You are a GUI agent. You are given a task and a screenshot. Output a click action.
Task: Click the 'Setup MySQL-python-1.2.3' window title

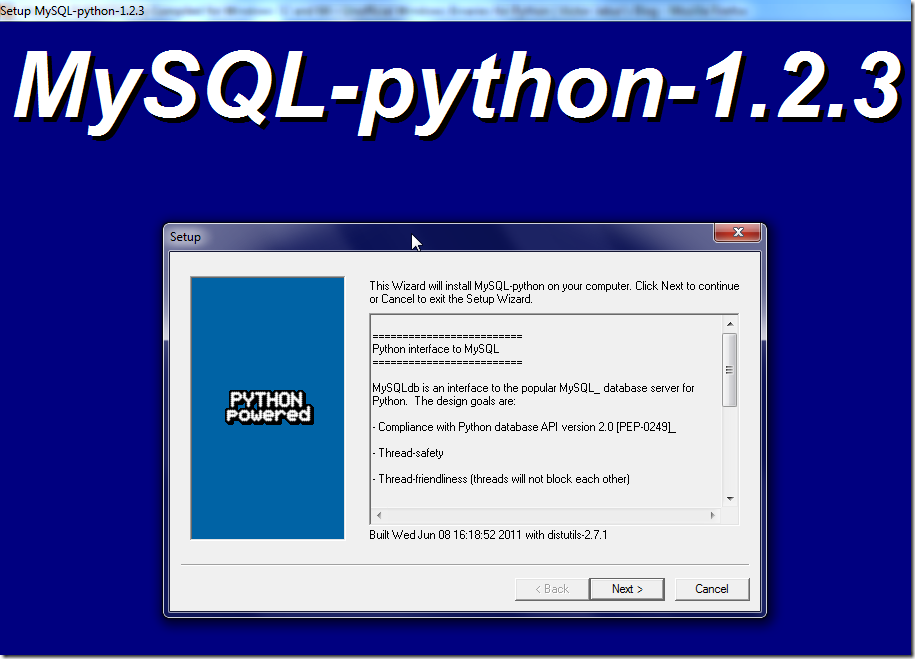point(72,11)
